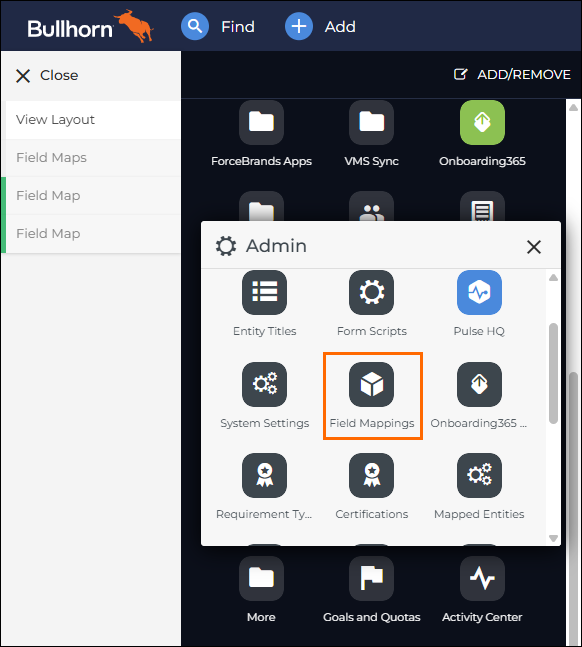Open Requirement Types ribbon icon
The height and width of the screenshot is (647, 582).
point(265,475)
